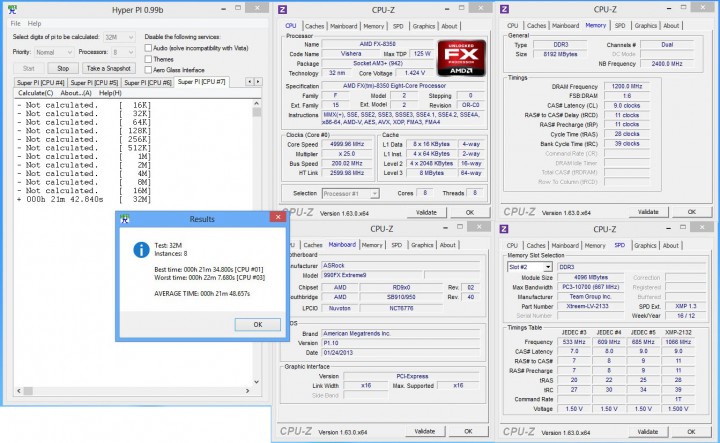Screen dimensions: 720x443
Task: Open the Slot #2 memory slot dropdown
Action: [x=529, y=267]
